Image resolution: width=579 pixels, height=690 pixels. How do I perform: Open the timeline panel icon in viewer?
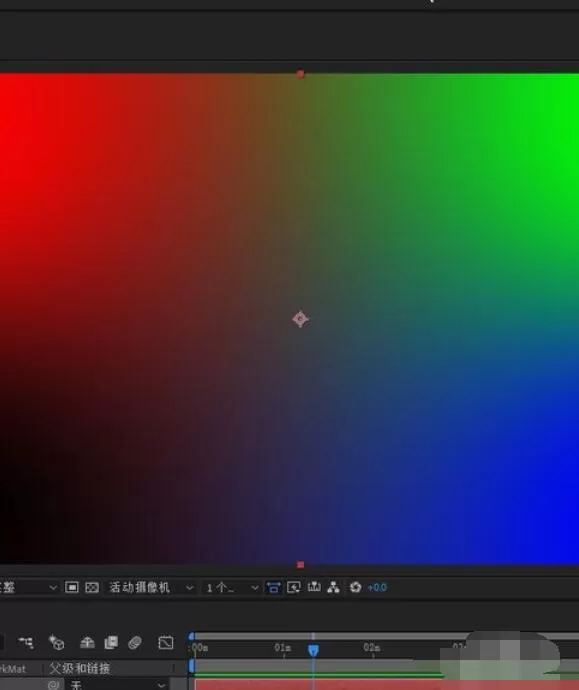tap(314, 587)
